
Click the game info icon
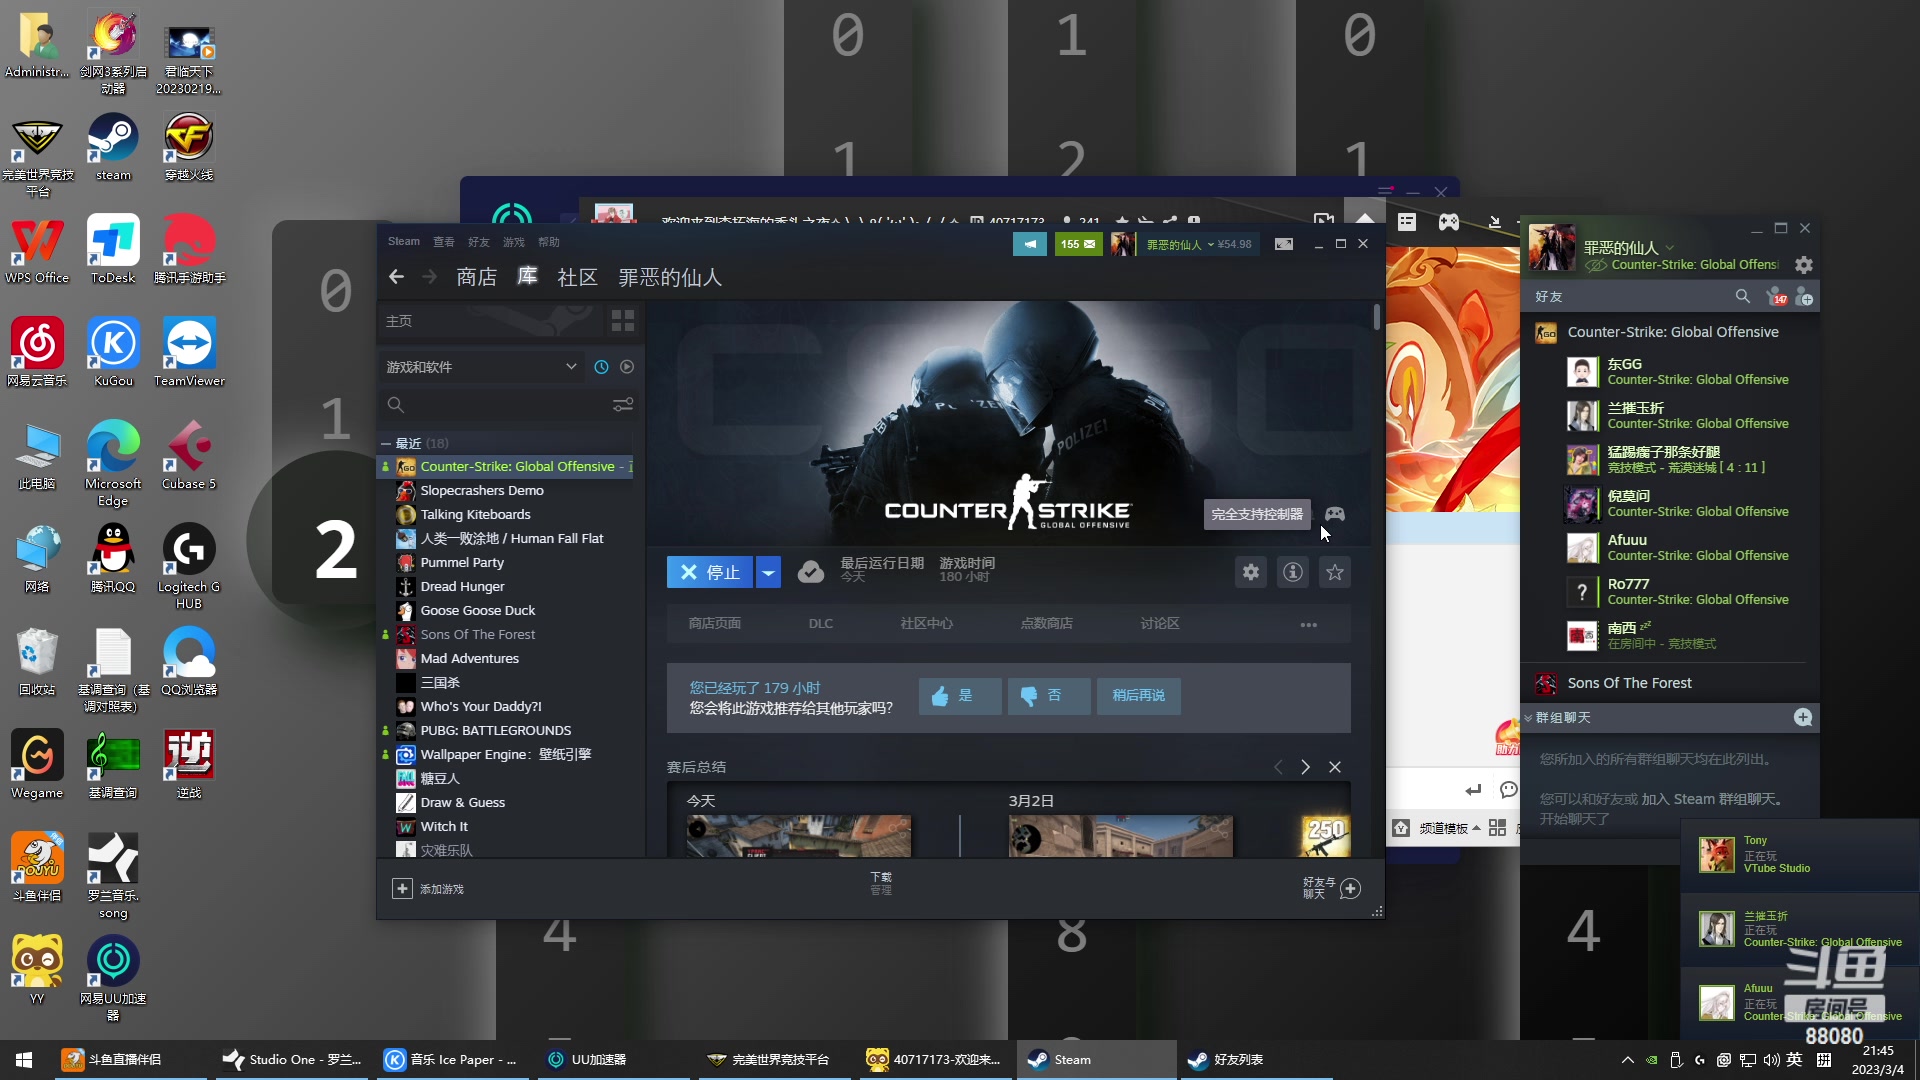coord(1293,572)
